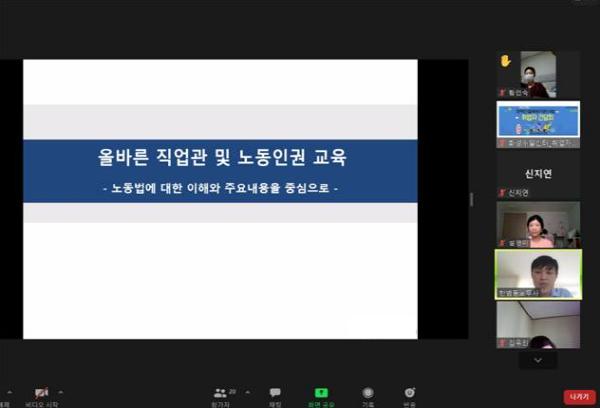Image resolution: width=600 pixels, height=408 pixels.
Task: Click the green share screen icon
Action: point(321,393)
